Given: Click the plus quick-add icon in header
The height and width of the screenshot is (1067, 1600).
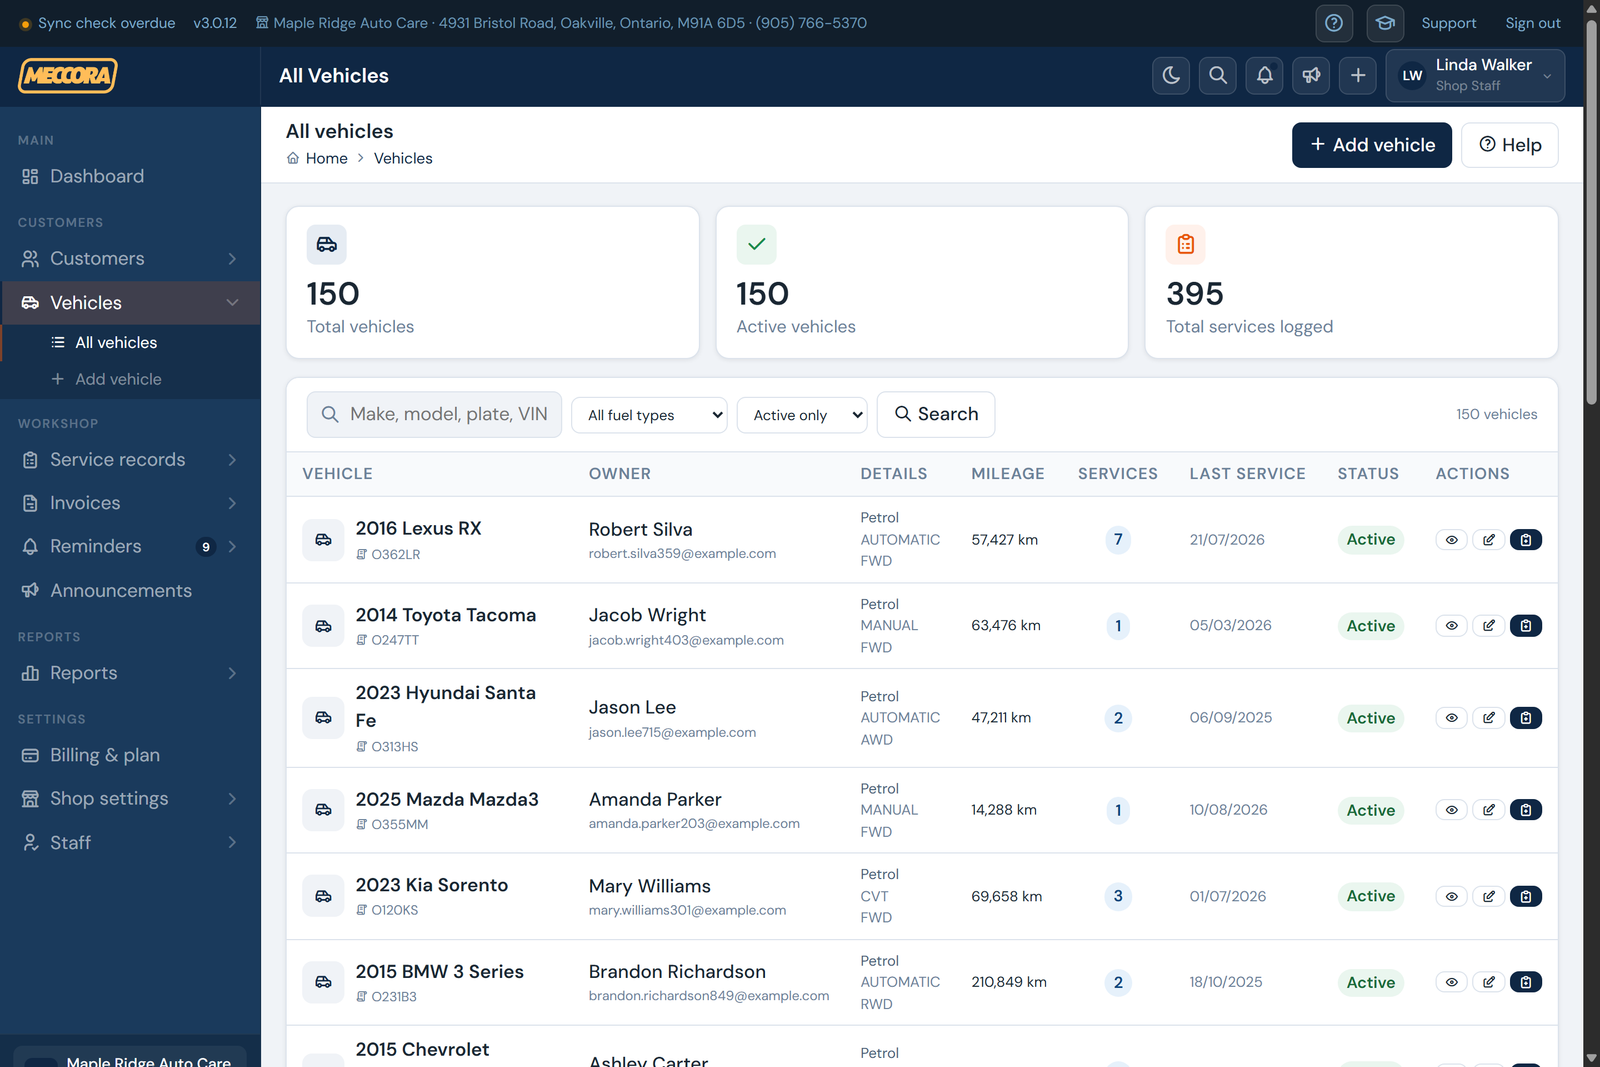Looking at the screenshot, I should [1358, 75].
